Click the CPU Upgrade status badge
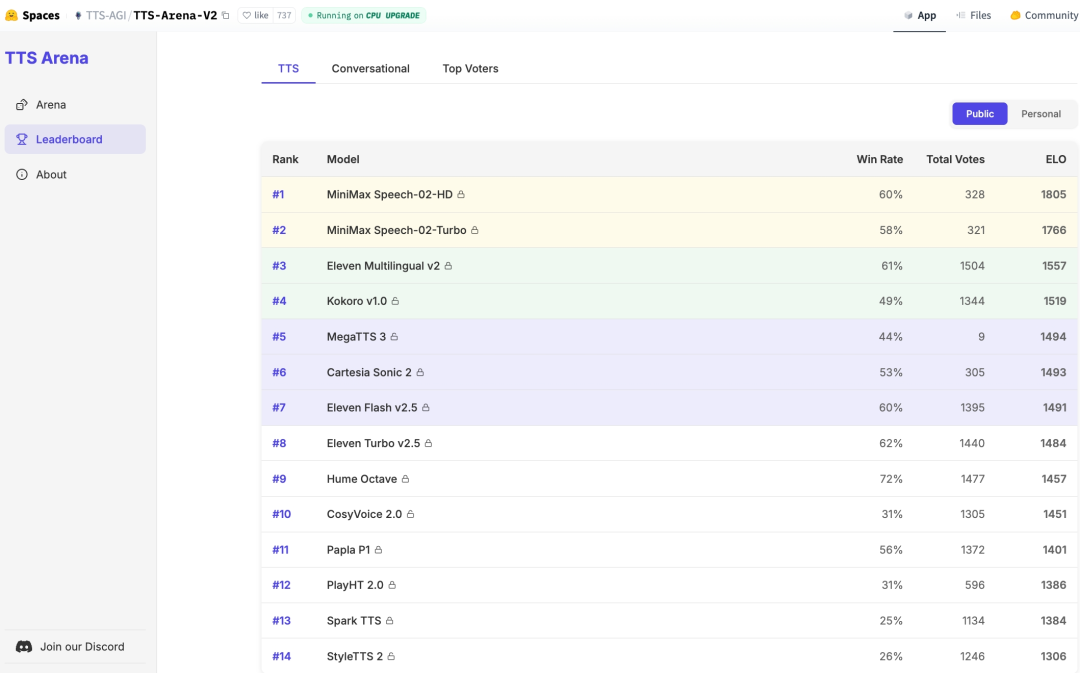Viewport: 1080px width, 673px height. pyautogui.click(x=364, y=15)
